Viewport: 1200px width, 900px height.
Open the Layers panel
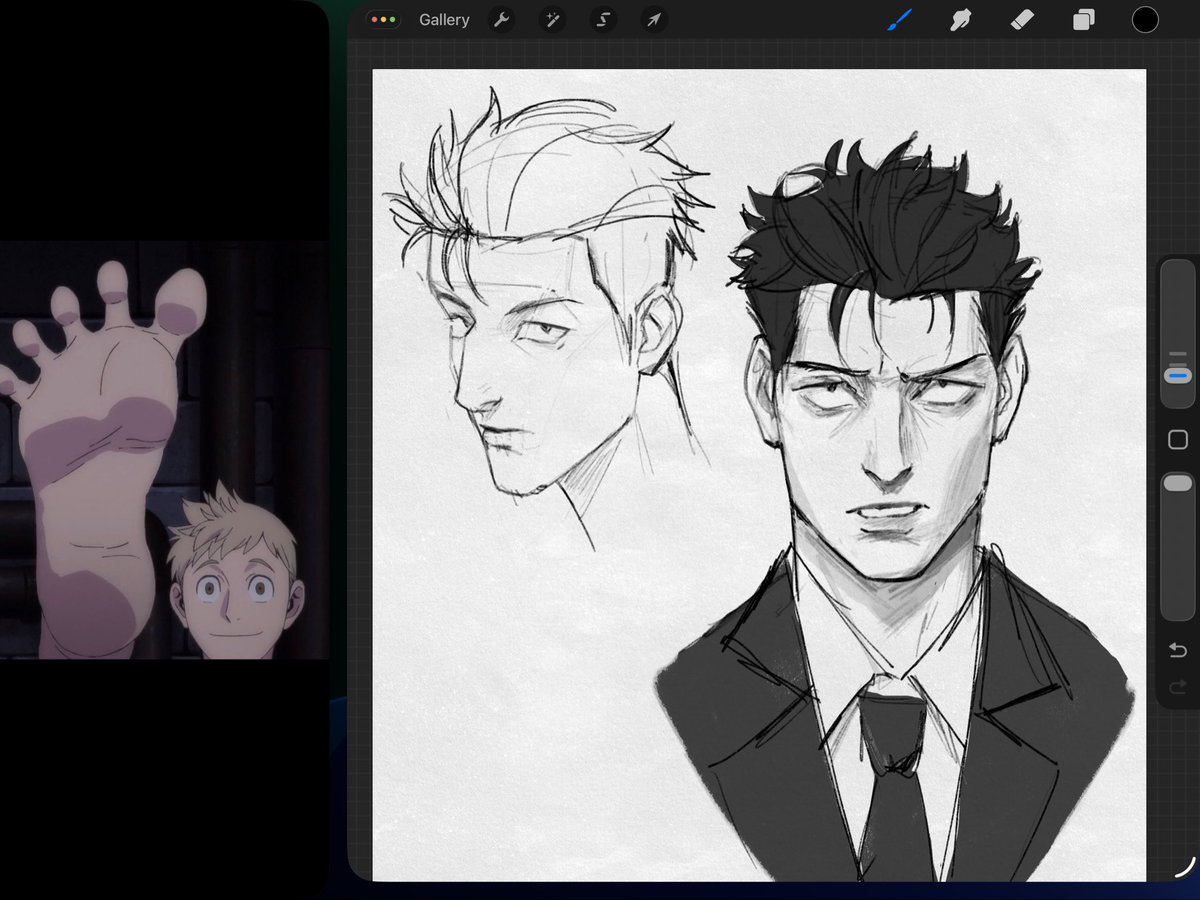[x=1084, y=20]
